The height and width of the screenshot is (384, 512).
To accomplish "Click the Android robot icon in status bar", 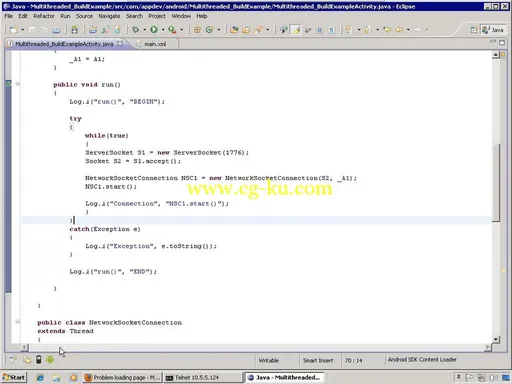I will [50, 360].
